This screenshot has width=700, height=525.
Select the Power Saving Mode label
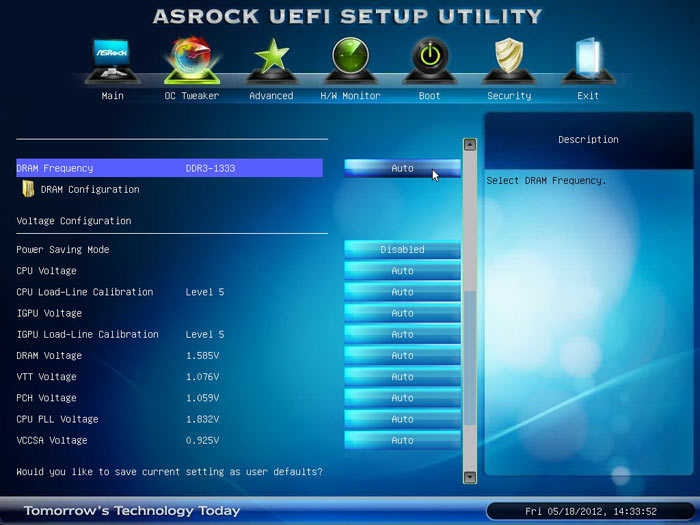click(63, 250)
